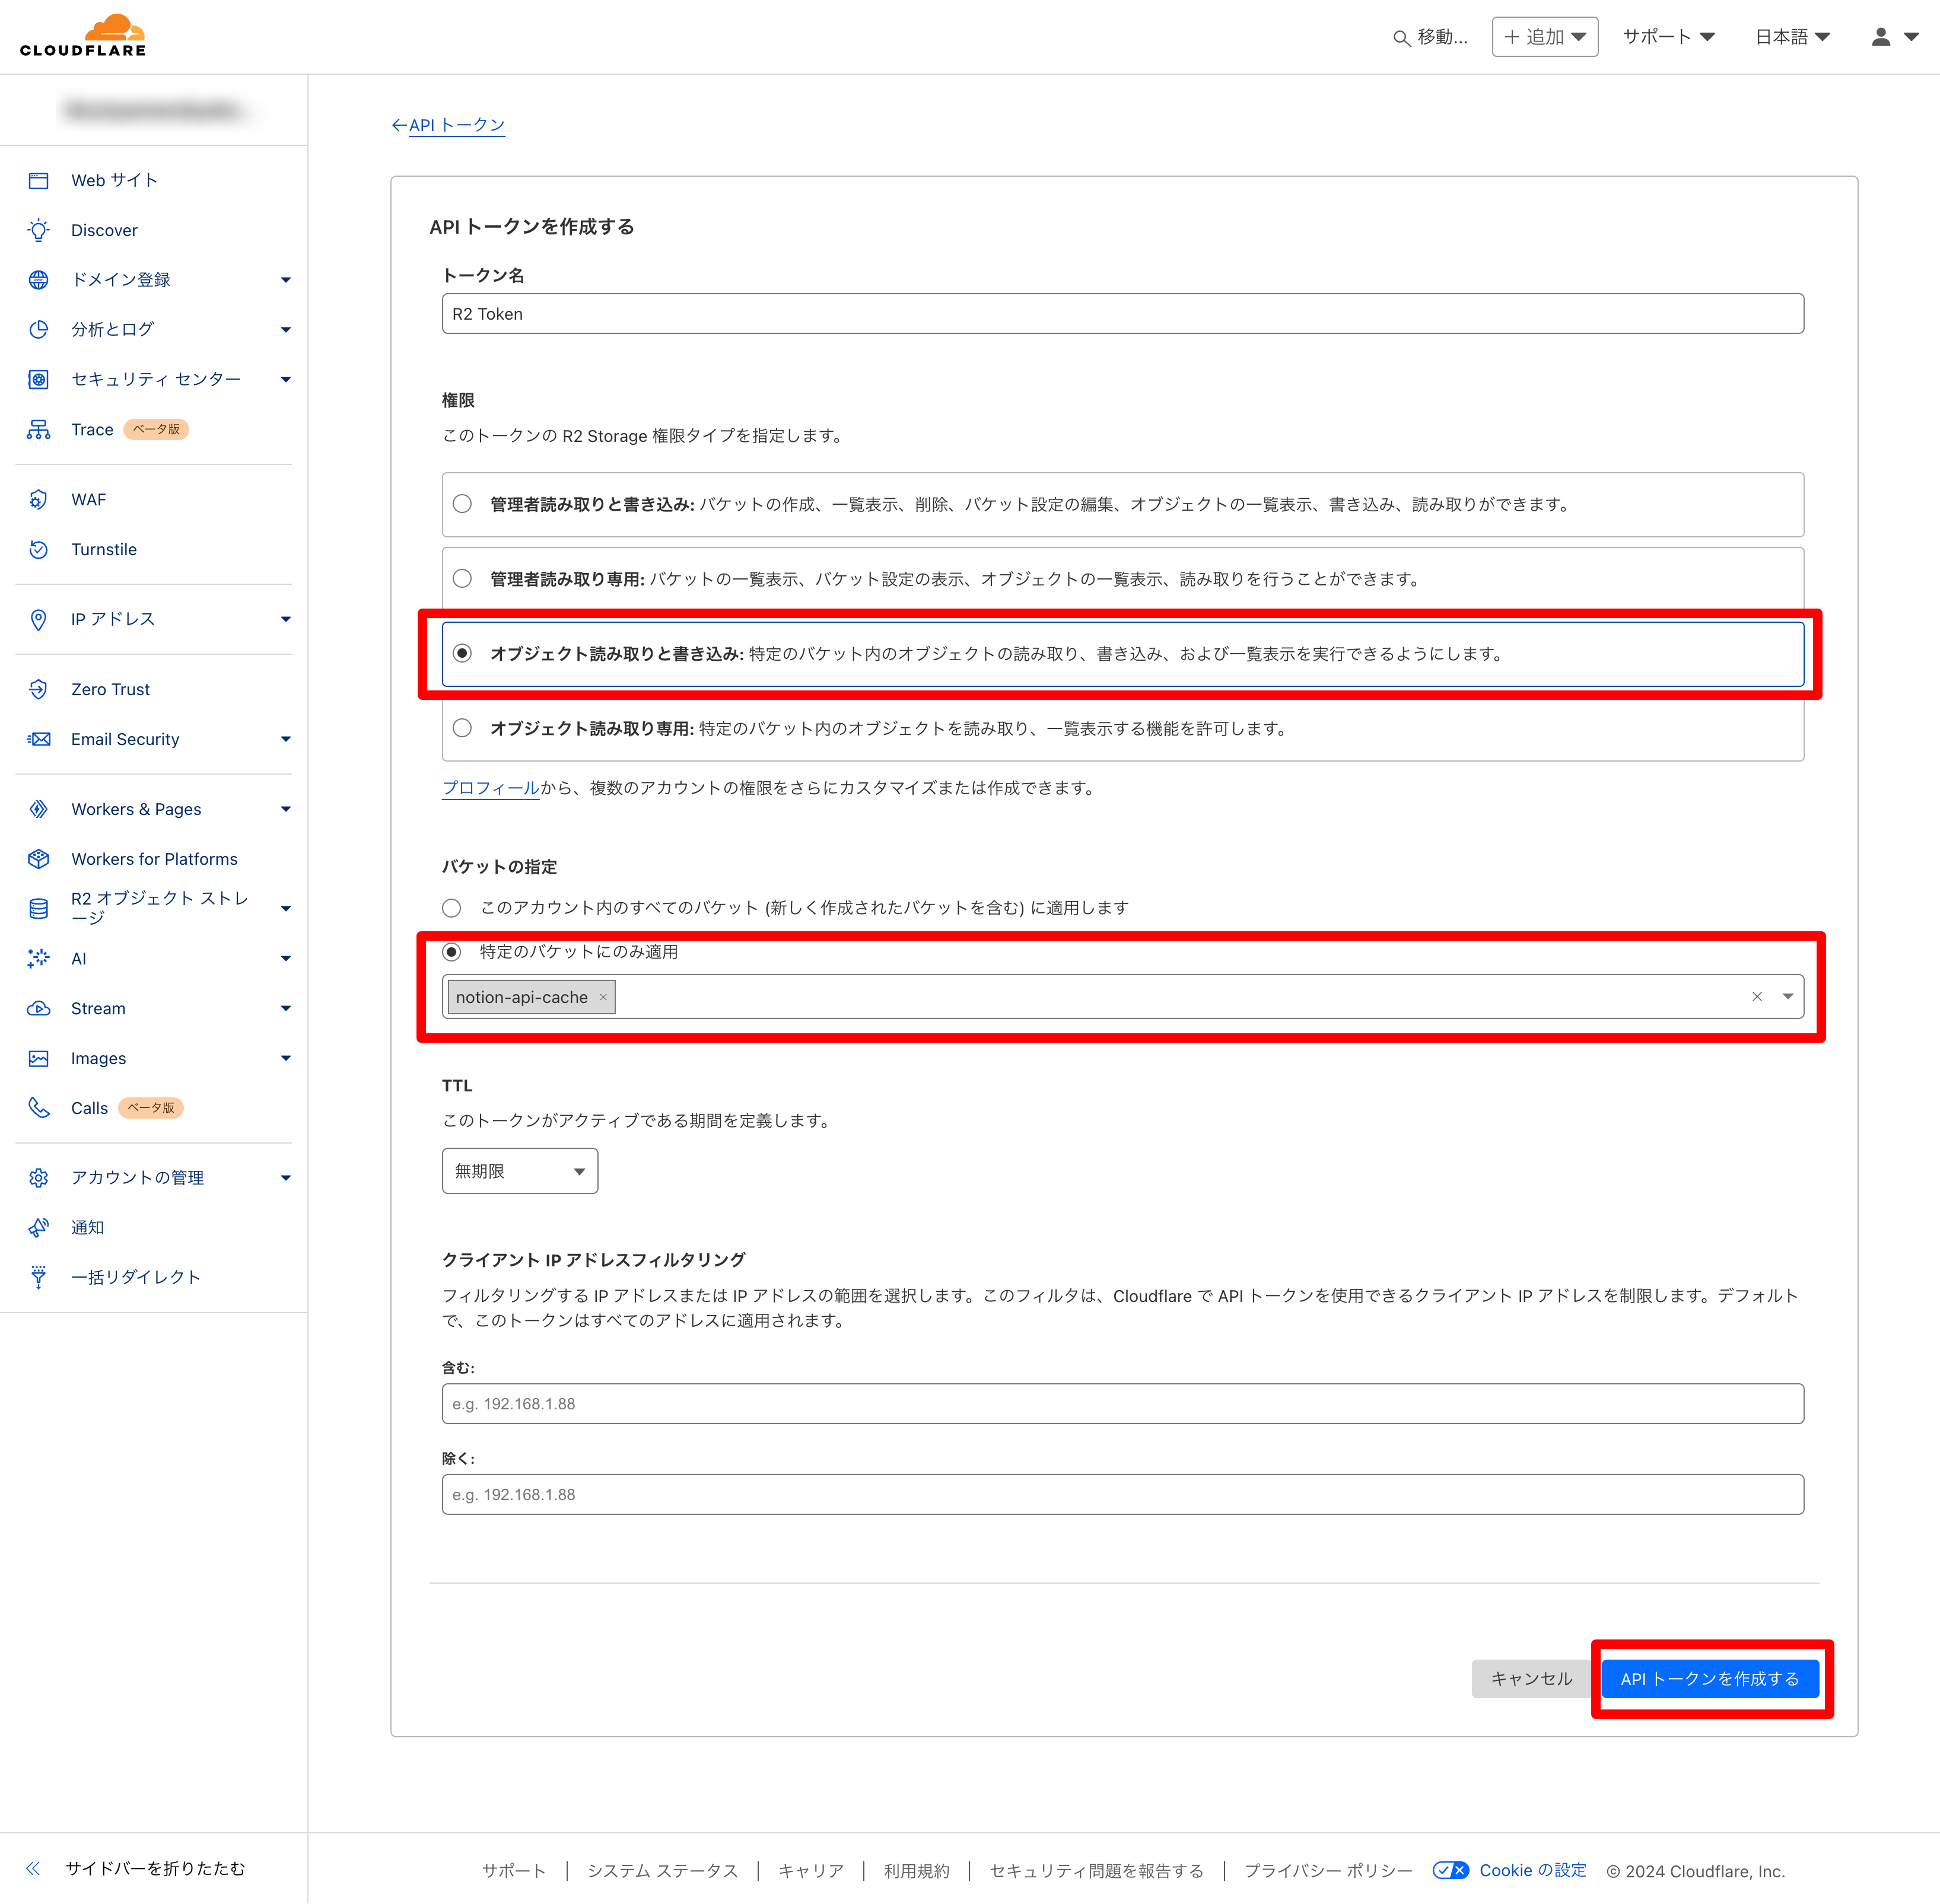Click the Cloudflare logo

click(x=83, y=36)
